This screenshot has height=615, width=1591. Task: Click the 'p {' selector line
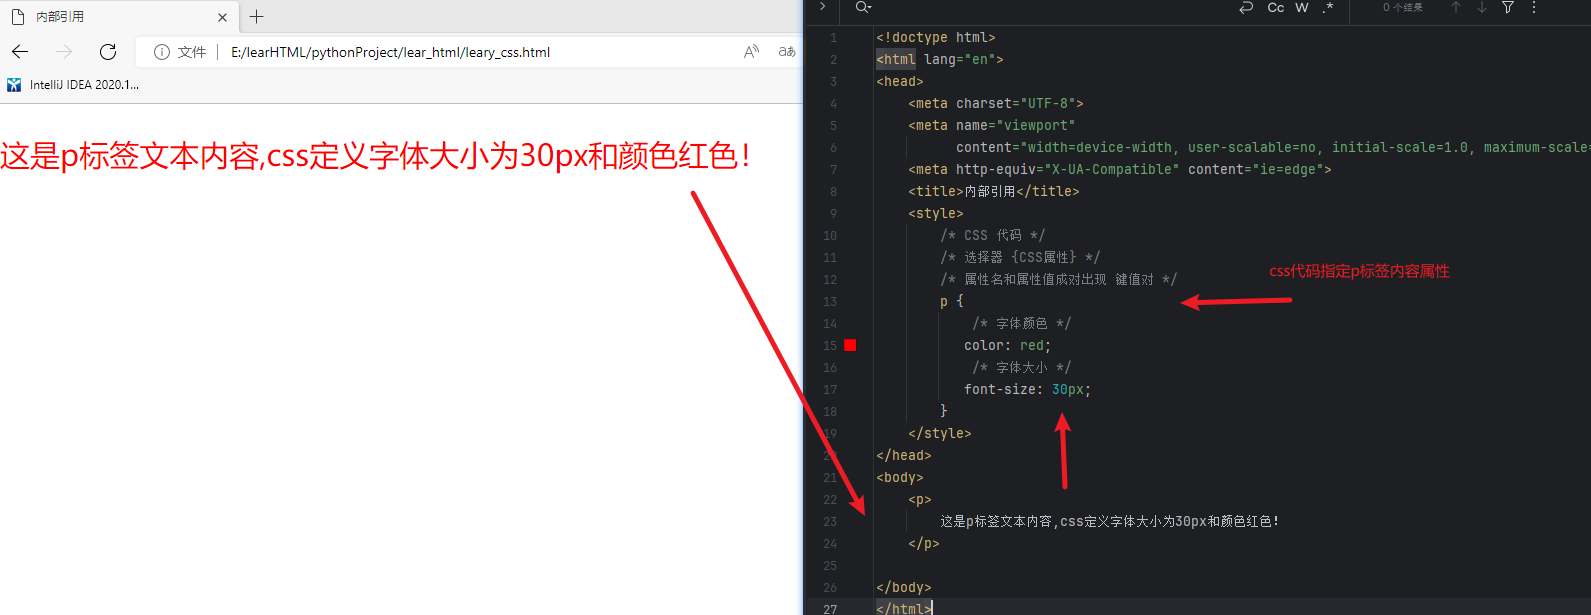(952, 301)
